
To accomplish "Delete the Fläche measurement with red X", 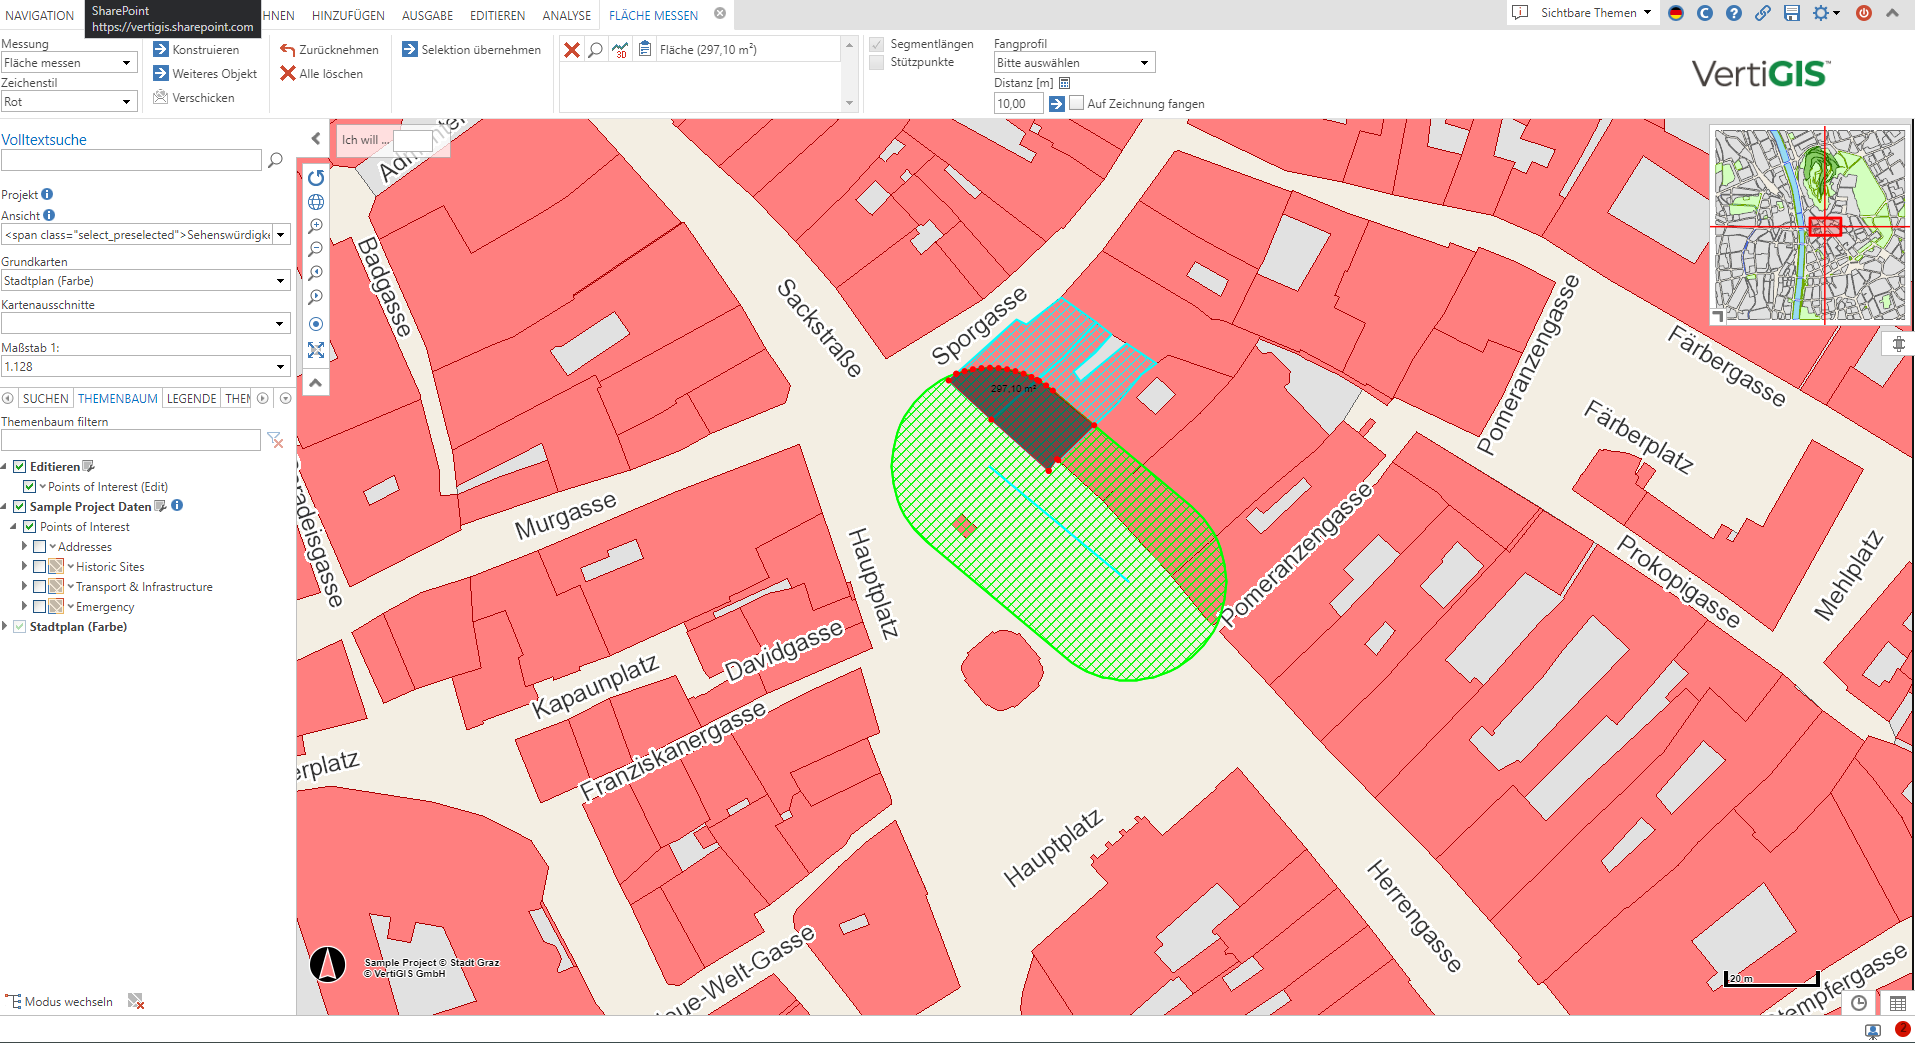I will coord(572,50).
